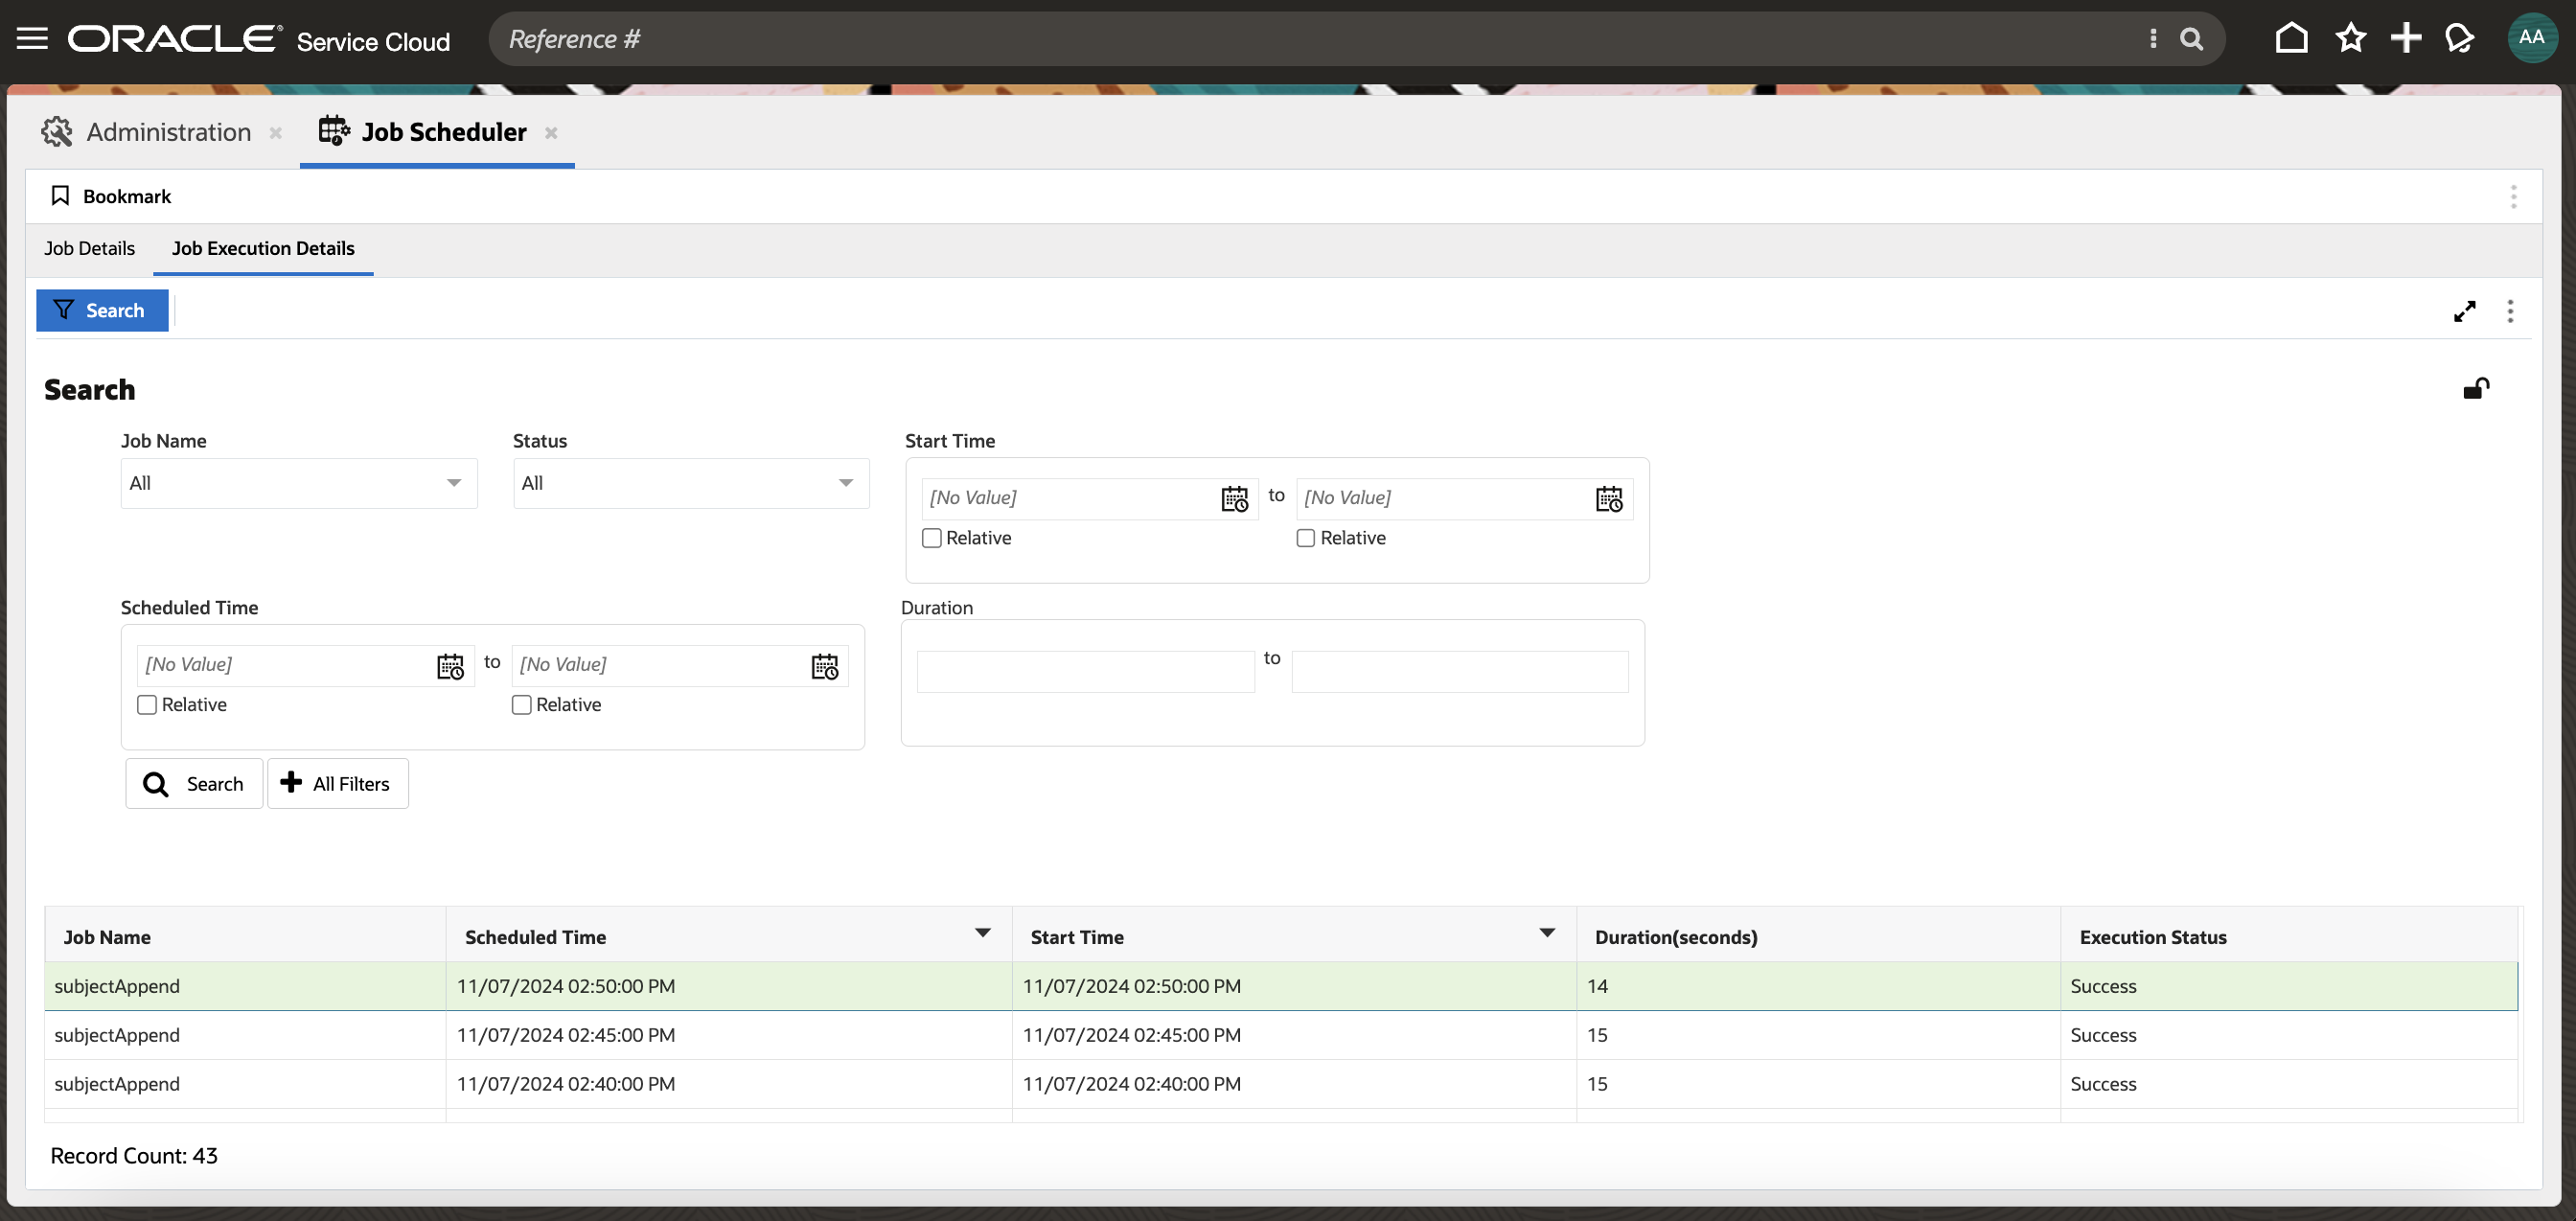Screen dimensions: 2576x1221
Task: Open Start Time from-date calendar picker
Action: 1234,498
